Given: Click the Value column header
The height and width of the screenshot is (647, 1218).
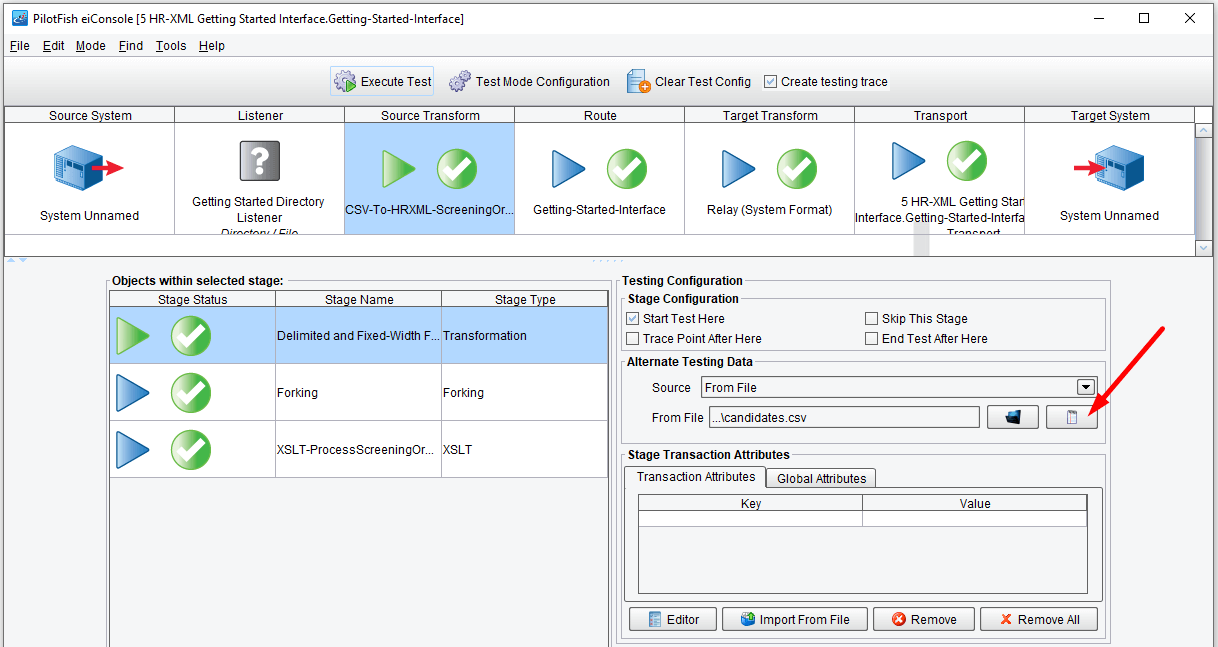Looking at the screenshot, I should click(x=975, y=504).
